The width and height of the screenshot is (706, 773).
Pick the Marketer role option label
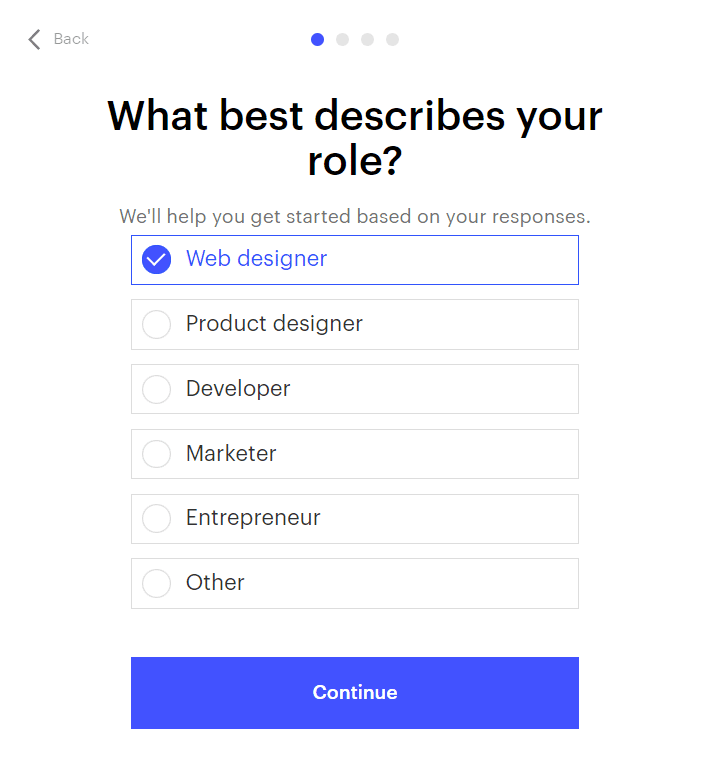231,454
